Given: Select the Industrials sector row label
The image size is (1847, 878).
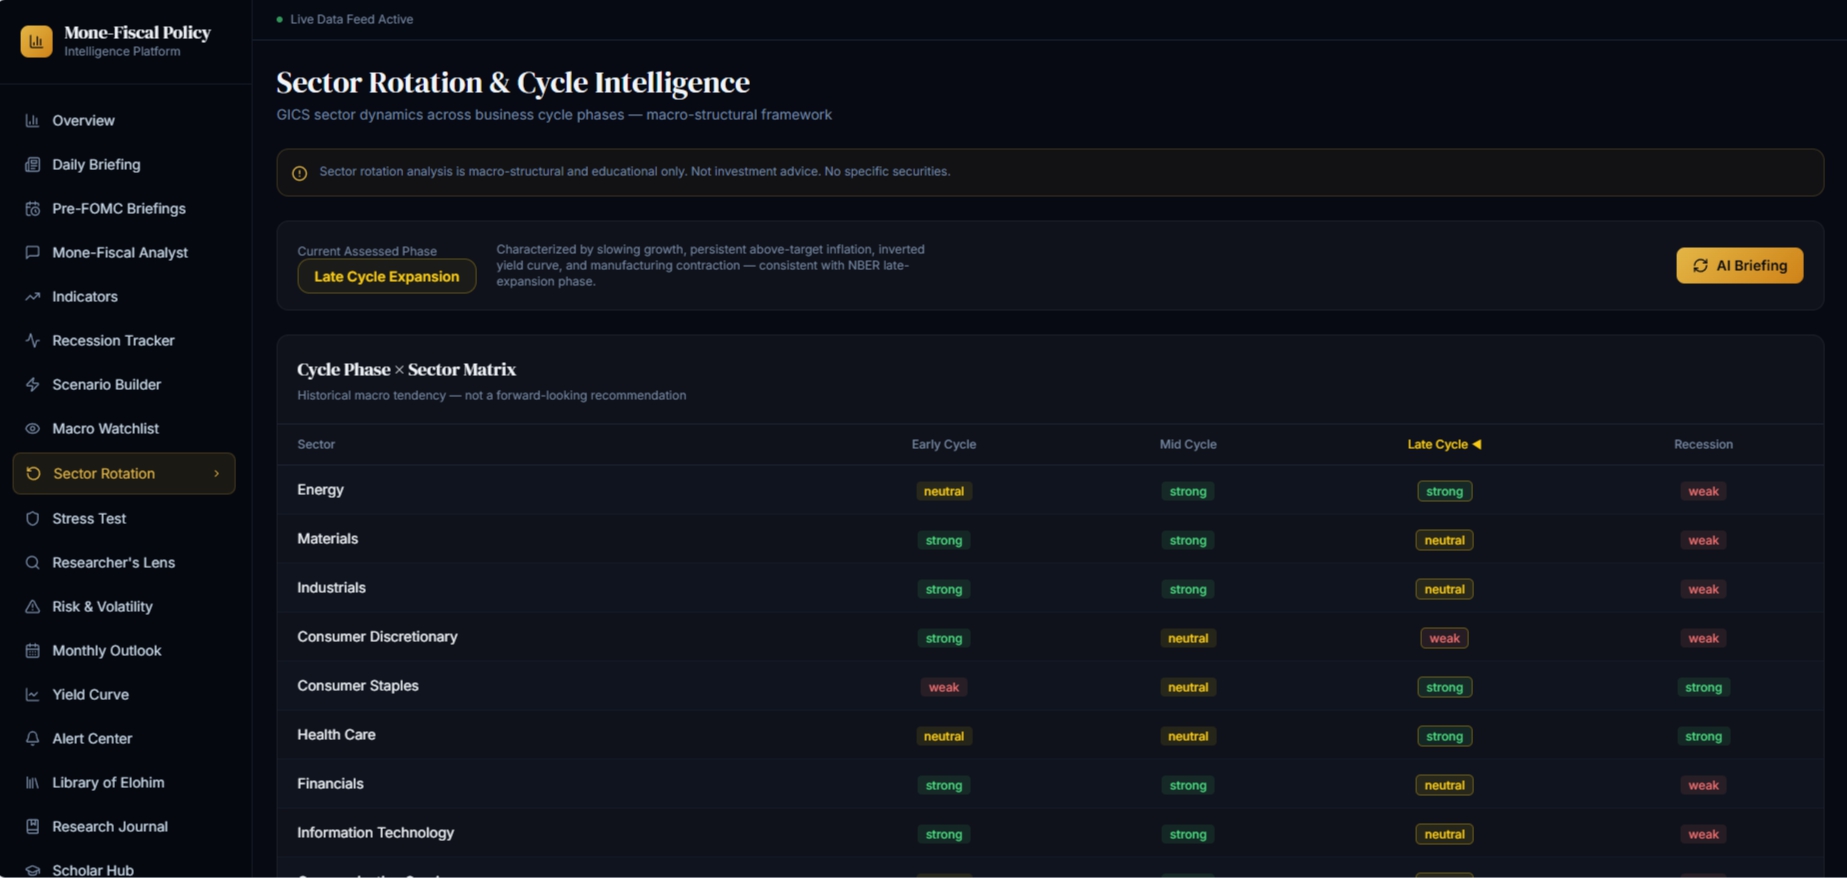Looking at the screenshot, I should (x=331, y=587).
